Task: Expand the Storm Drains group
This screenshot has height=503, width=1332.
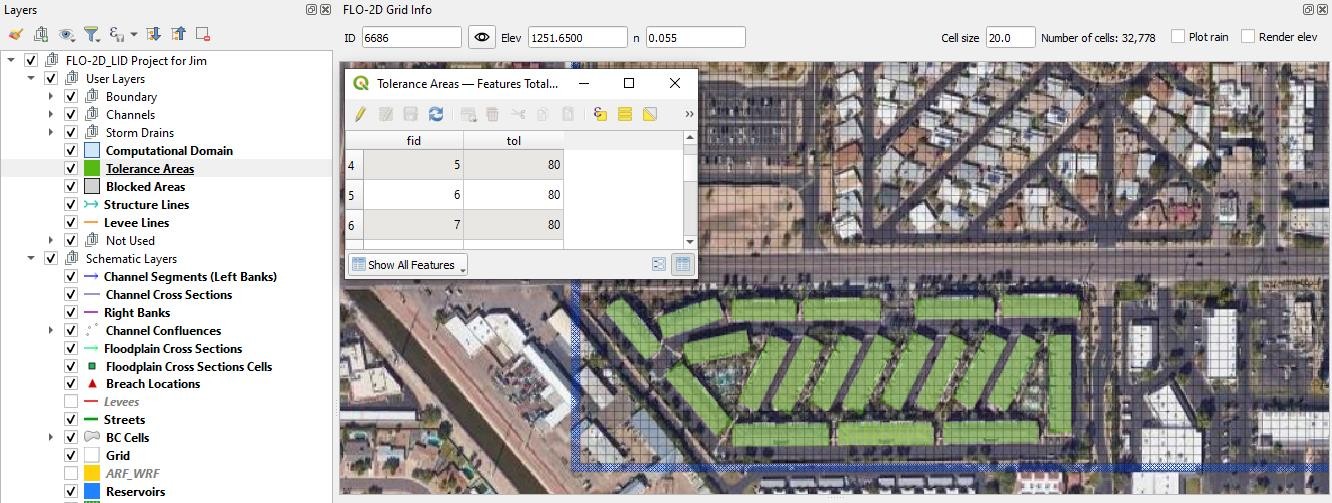Action: 52,133
